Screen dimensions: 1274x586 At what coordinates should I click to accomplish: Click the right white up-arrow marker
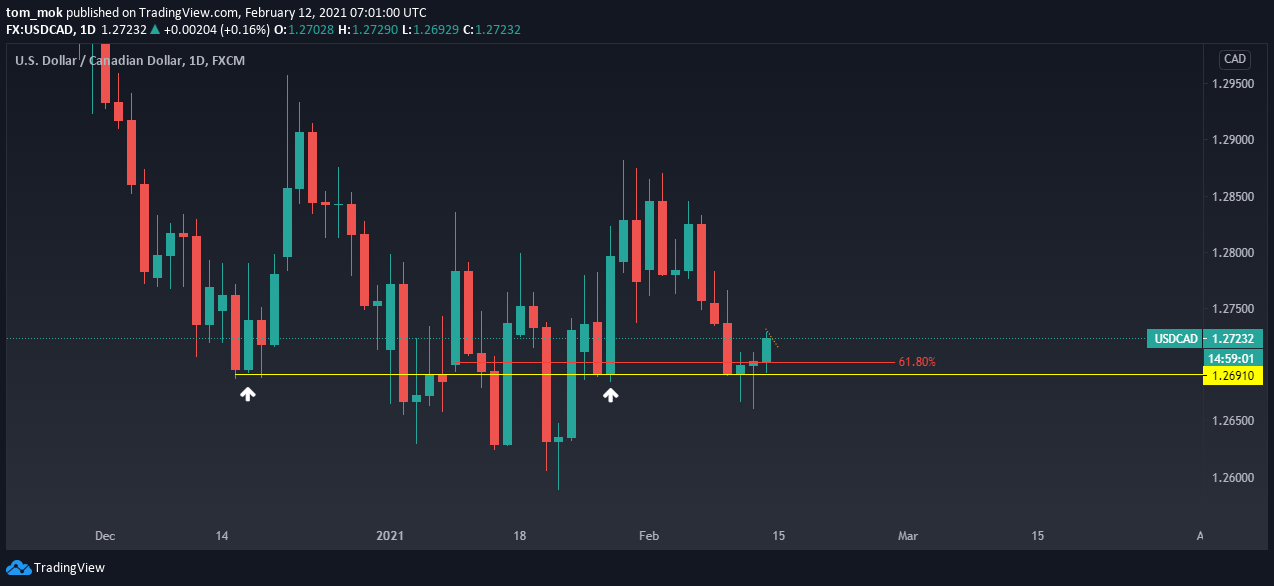click(x=610, y=395)
